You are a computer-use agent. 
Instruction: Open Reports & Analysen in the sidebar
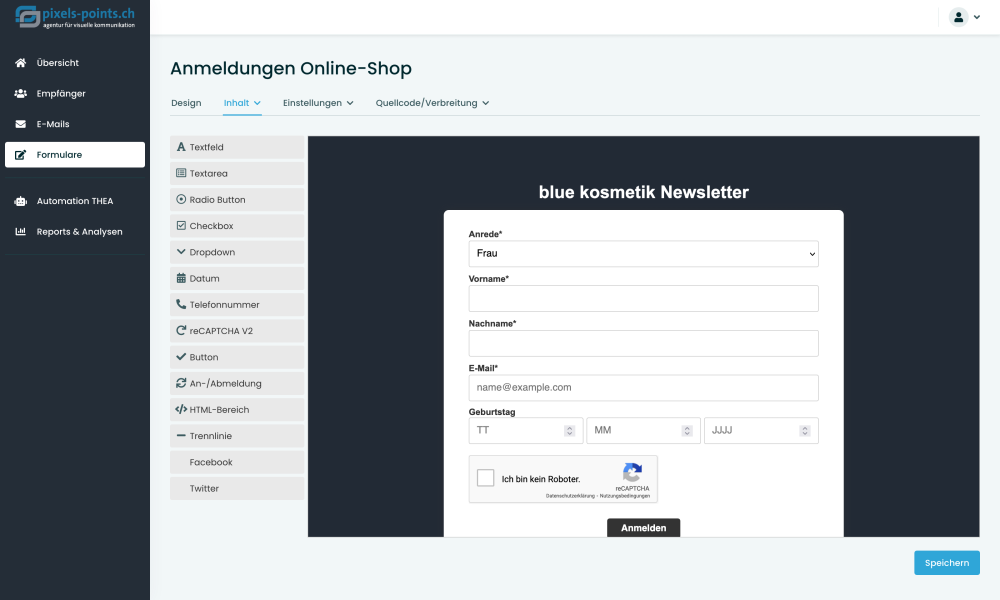75,231
